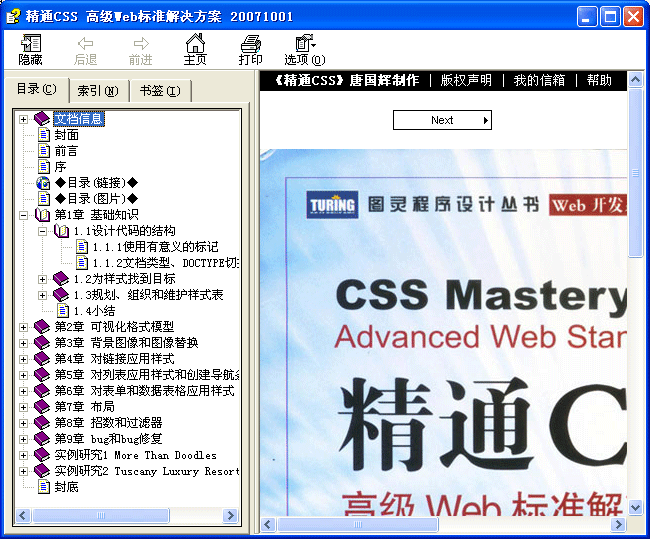Switch to the 索引(N) tab
Screen dimensions: 650x539
point(98,90)
